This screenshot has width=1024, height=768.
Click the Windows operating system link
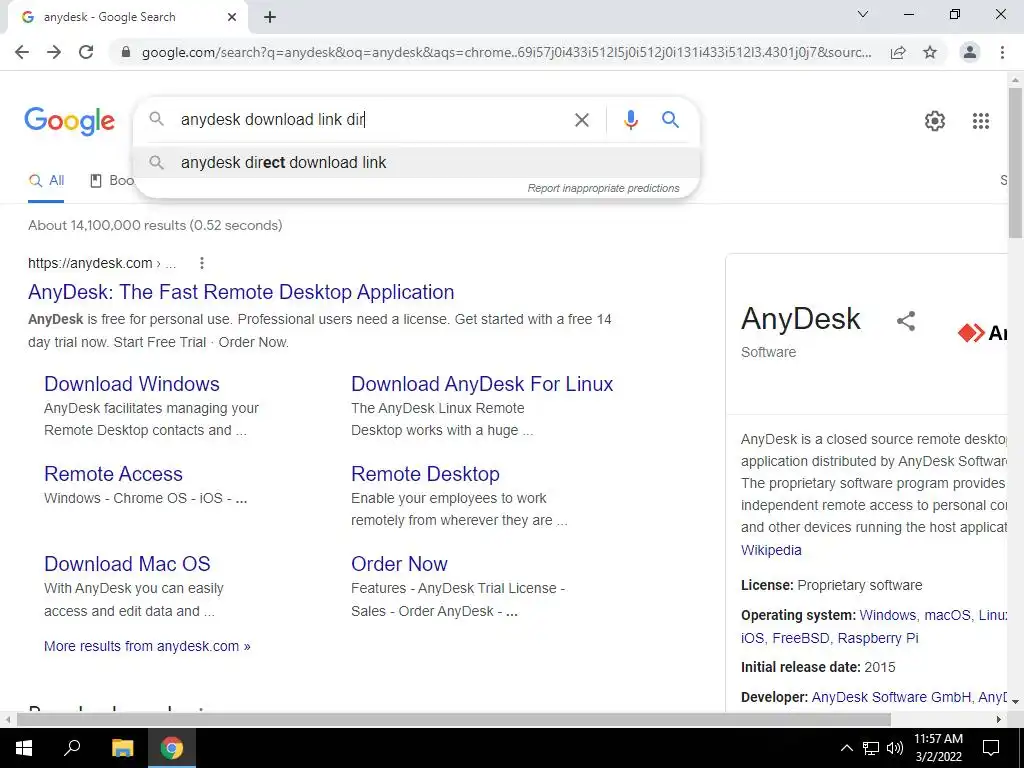click(x=888, y=615)
